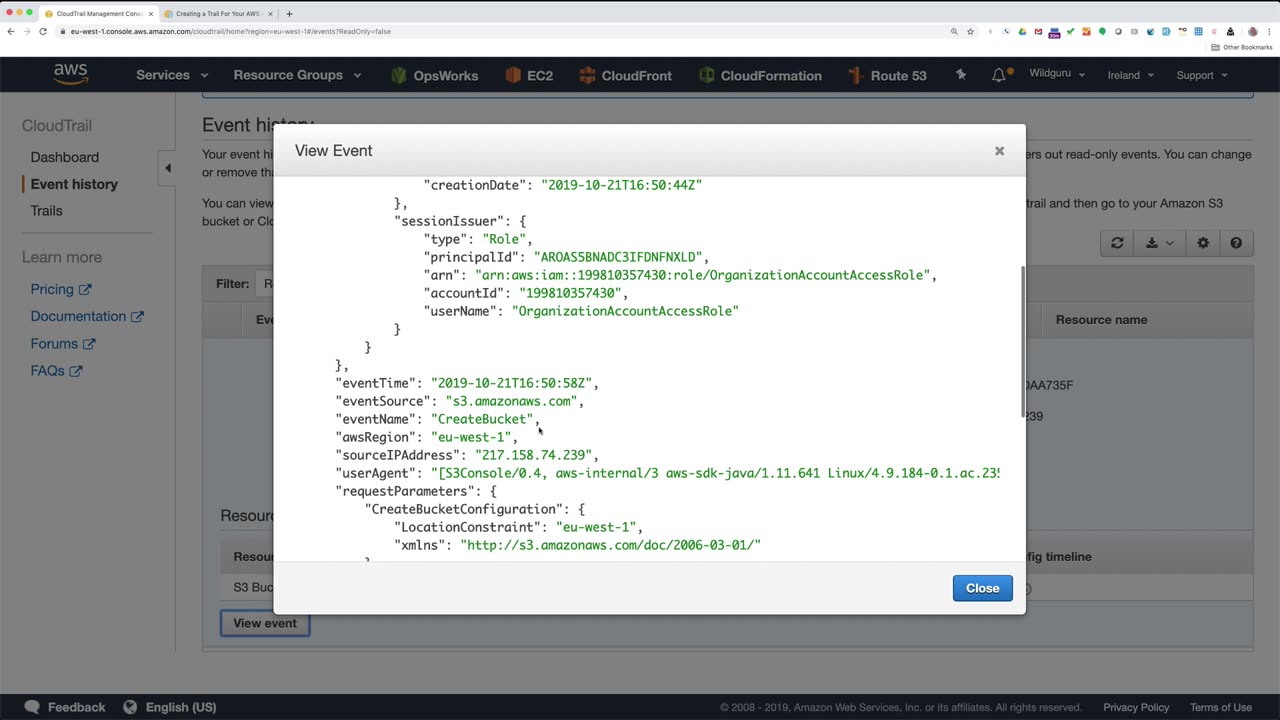Viewport: 1280px width, 720px height.
Task: Open the FAQs link
Action: point(56,370)
